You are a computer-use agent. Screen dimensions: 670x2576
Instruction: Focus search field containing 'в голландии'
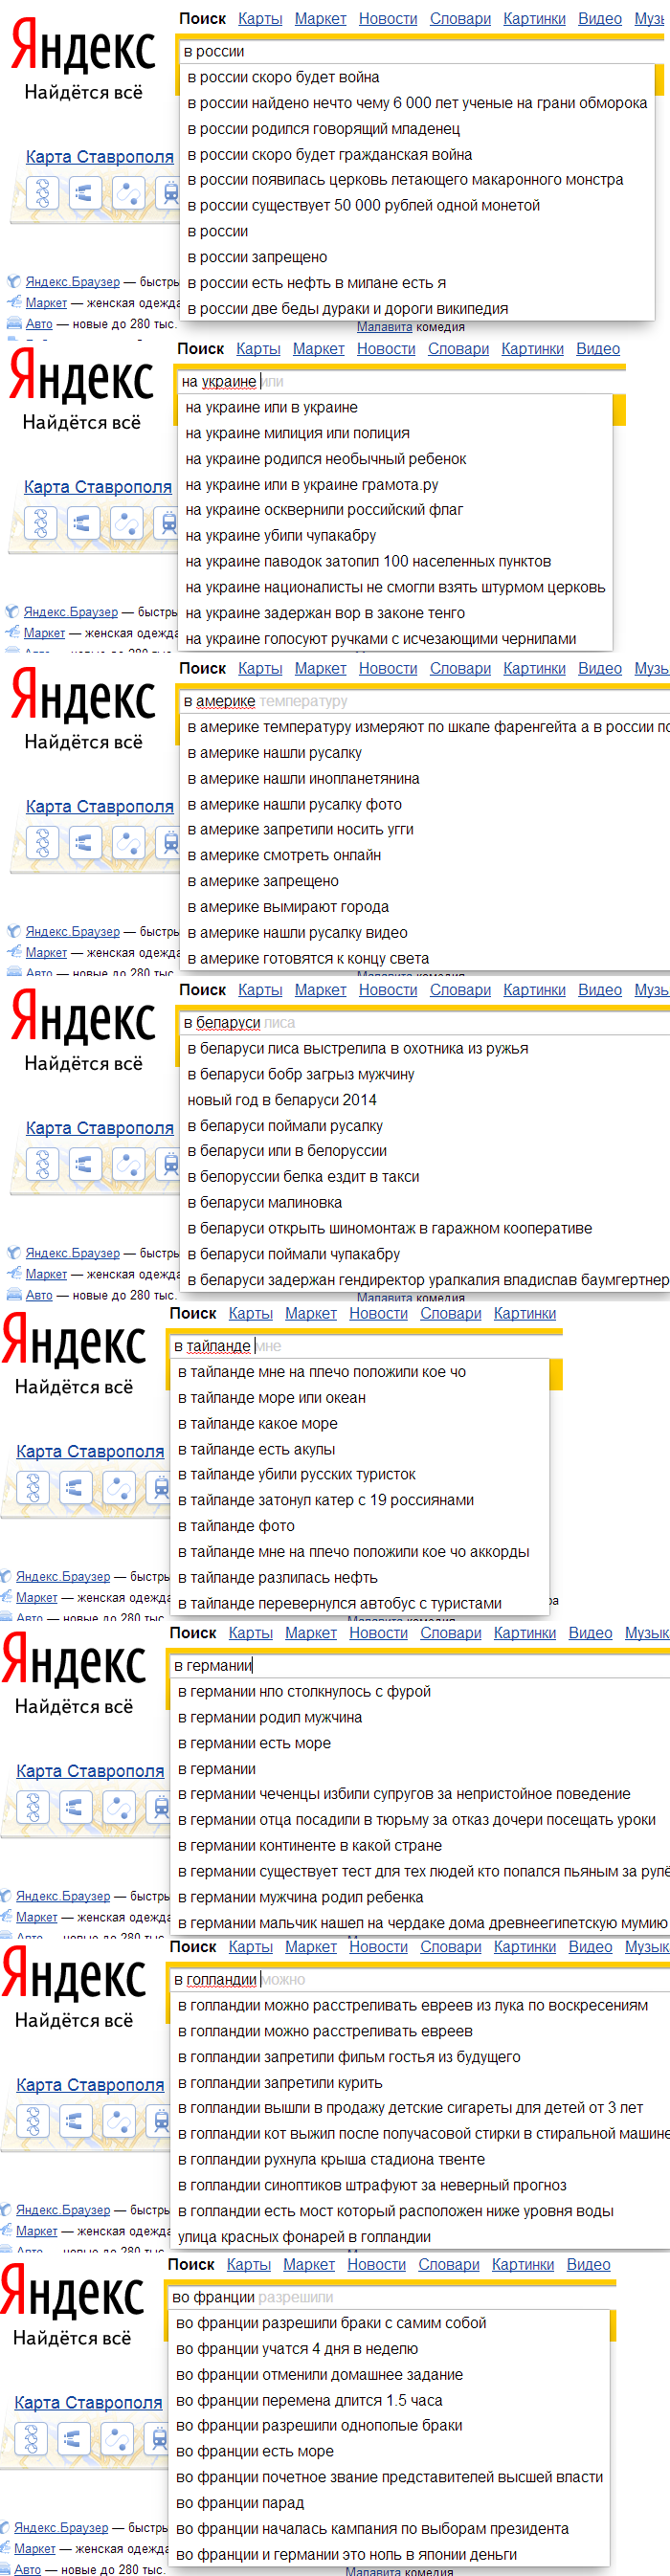[x=419, y=1980]
